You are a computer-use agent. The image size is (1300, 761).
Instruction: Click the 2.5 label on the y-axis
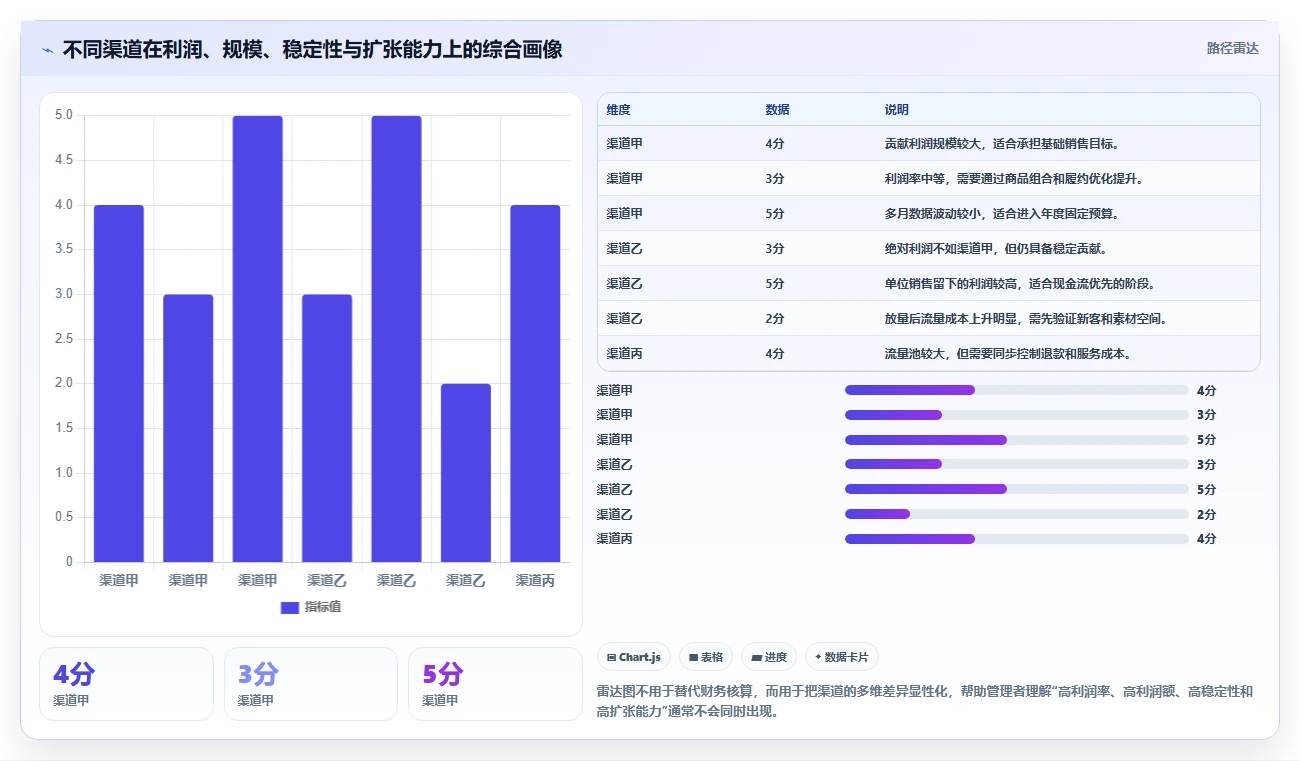pyautogui.click(x=63, y=339)
